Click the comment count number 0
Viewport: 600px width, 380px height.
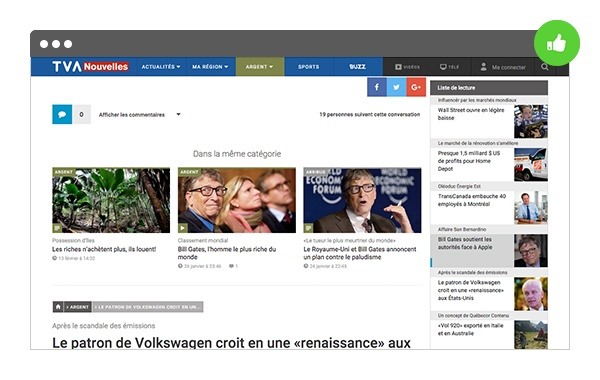(81, 114)
